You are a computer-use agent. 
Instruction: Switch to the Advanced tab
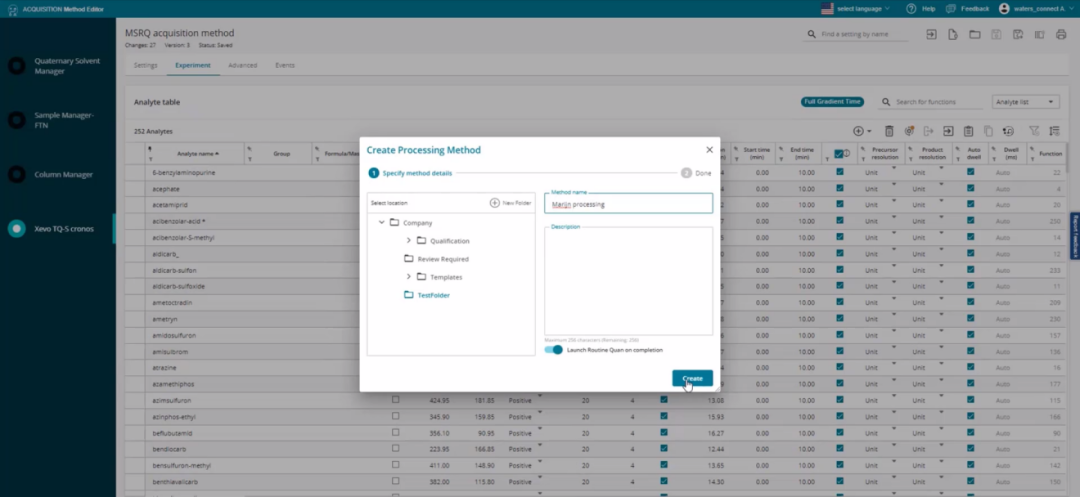tap(242, 65)
